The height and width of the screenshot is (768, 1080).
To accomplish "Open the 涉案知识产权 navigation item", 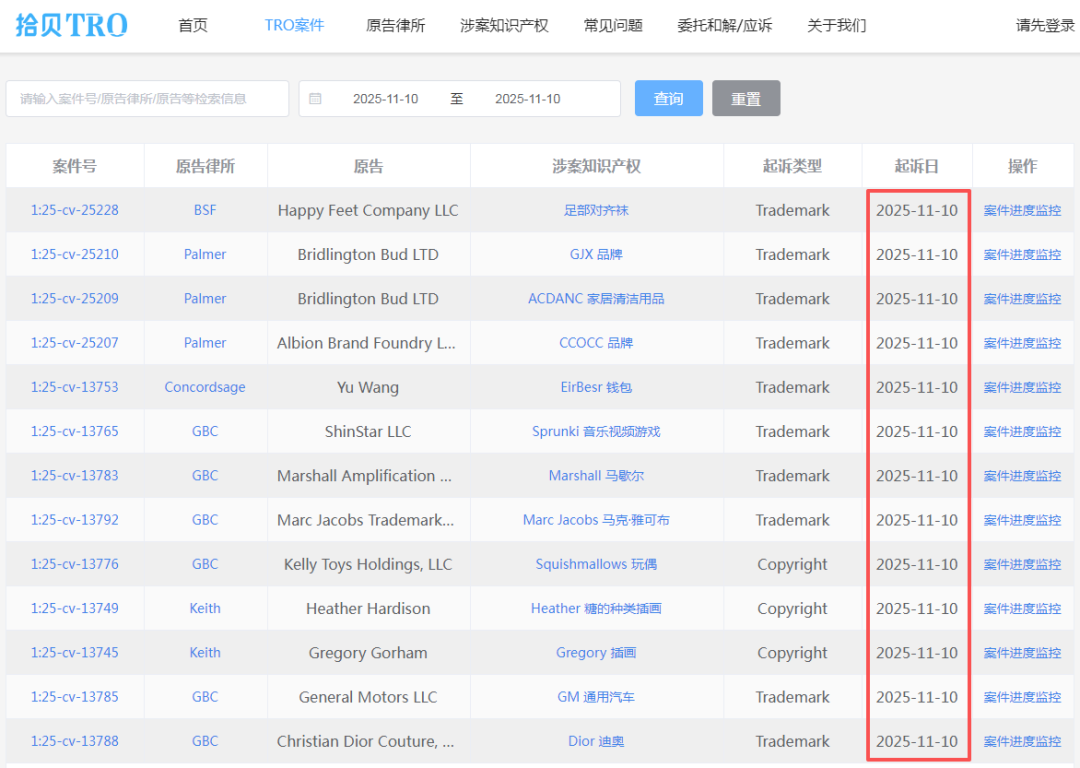I will pos(504,25).
